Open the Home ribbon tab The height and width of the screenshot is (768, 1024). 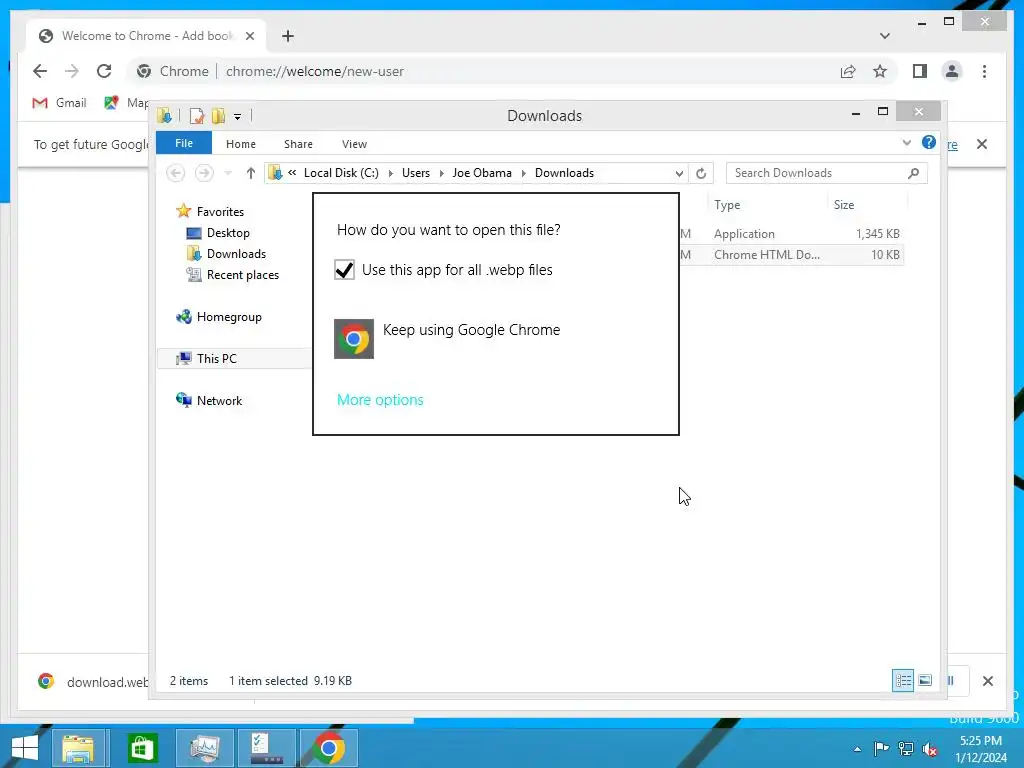(241, 144)
